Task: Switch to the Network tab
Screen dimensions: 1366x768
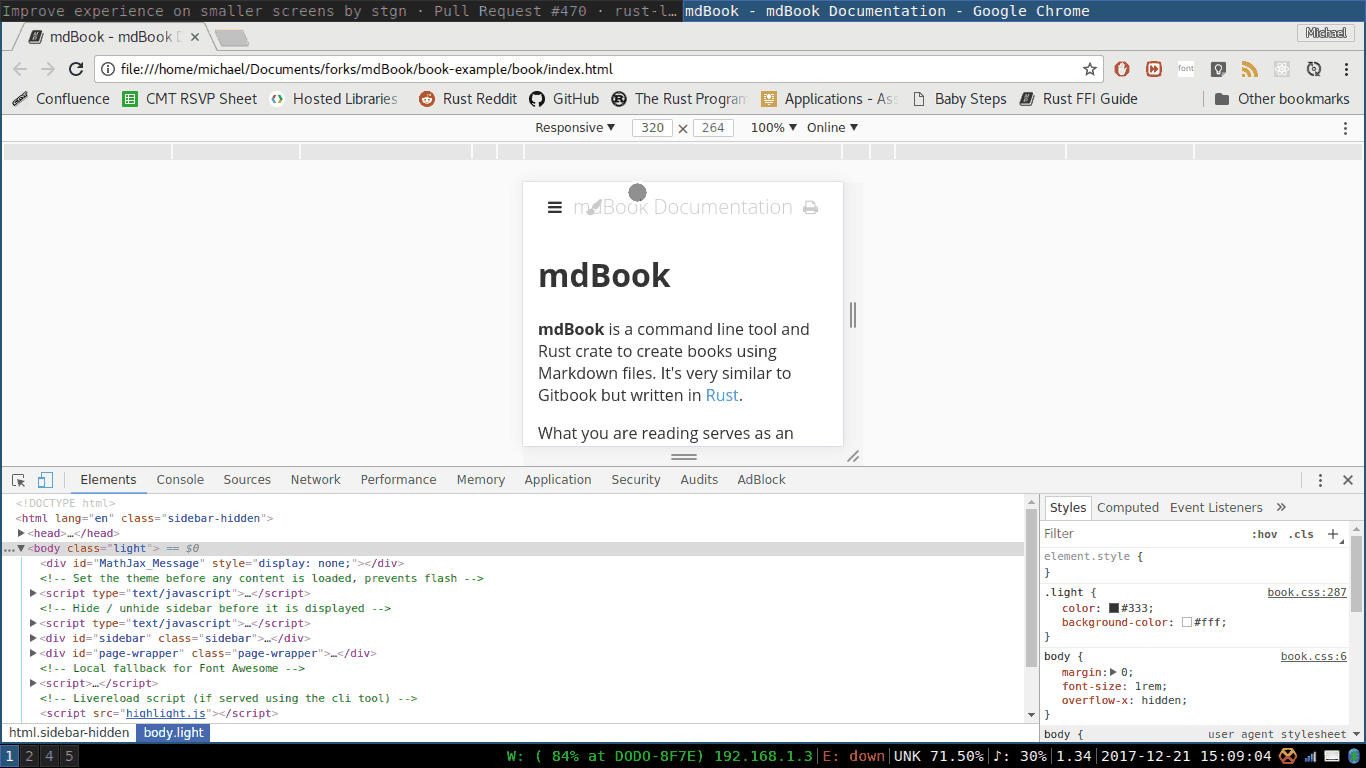Action: tap(316, 480)
